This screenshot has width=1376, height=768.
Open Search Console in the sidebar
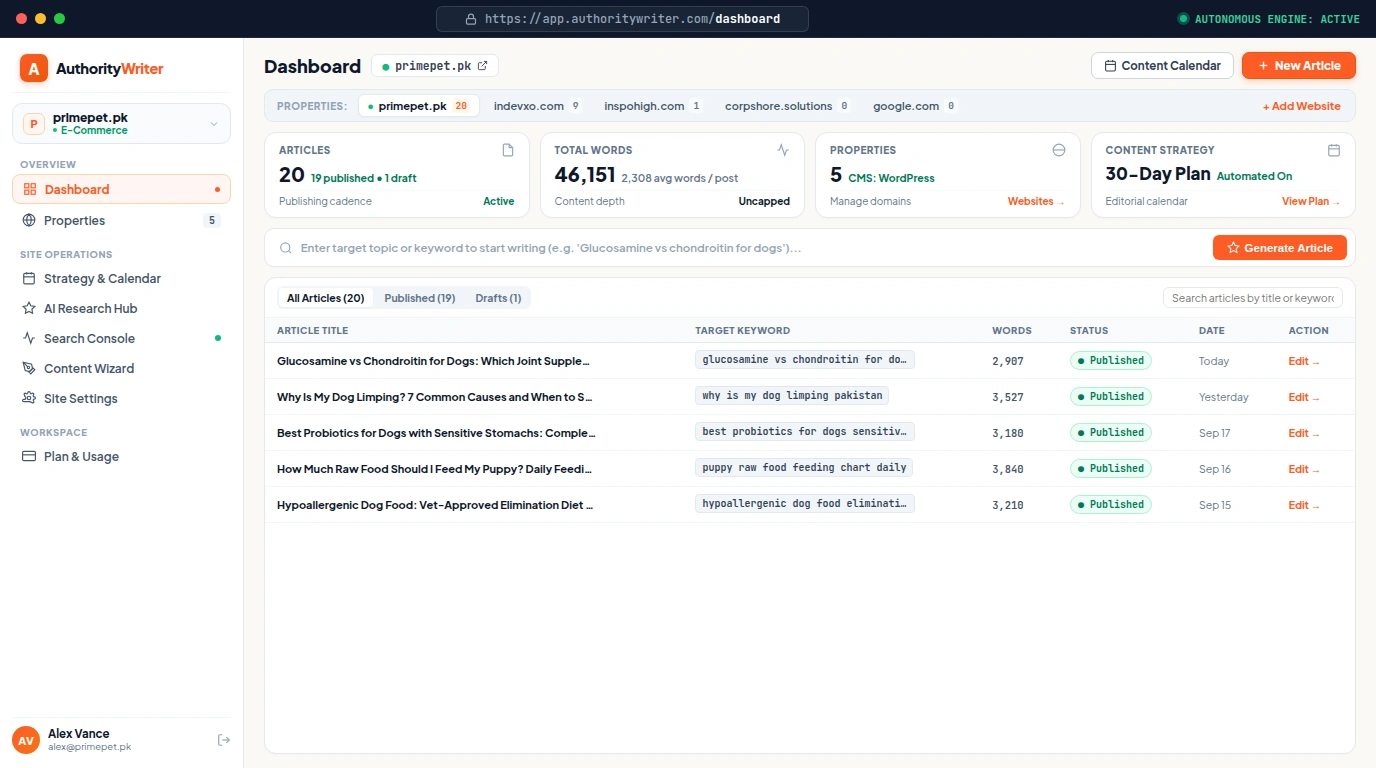121,338
